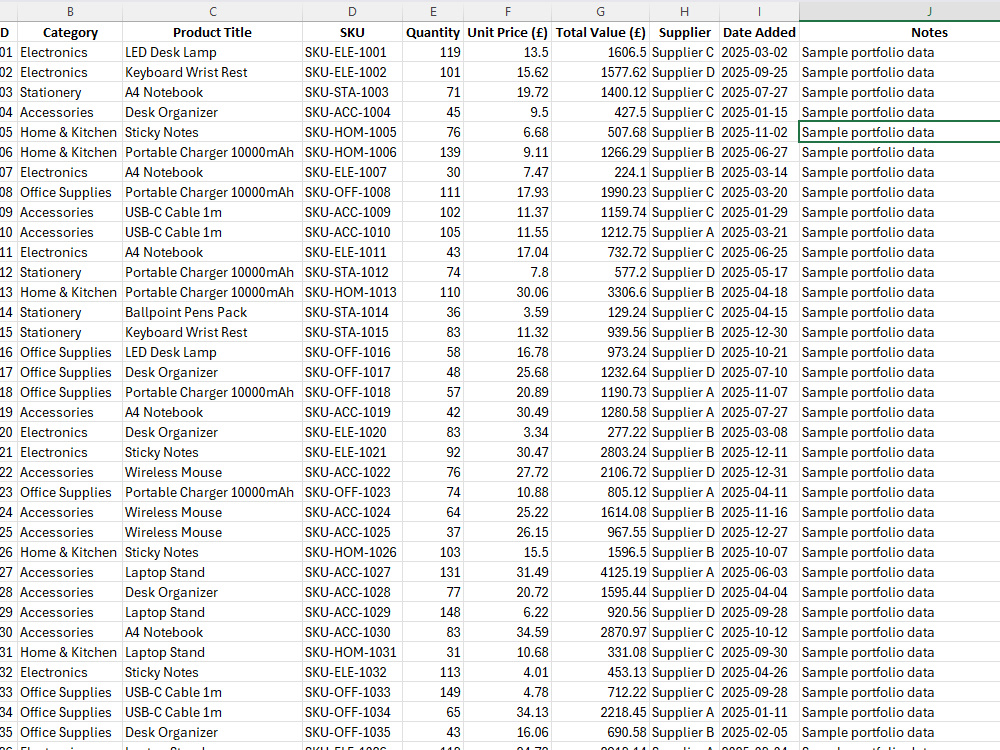1000x750 pixels.
Task: Click the Total Value (£) header cell
Action: [x=600, y=33]
